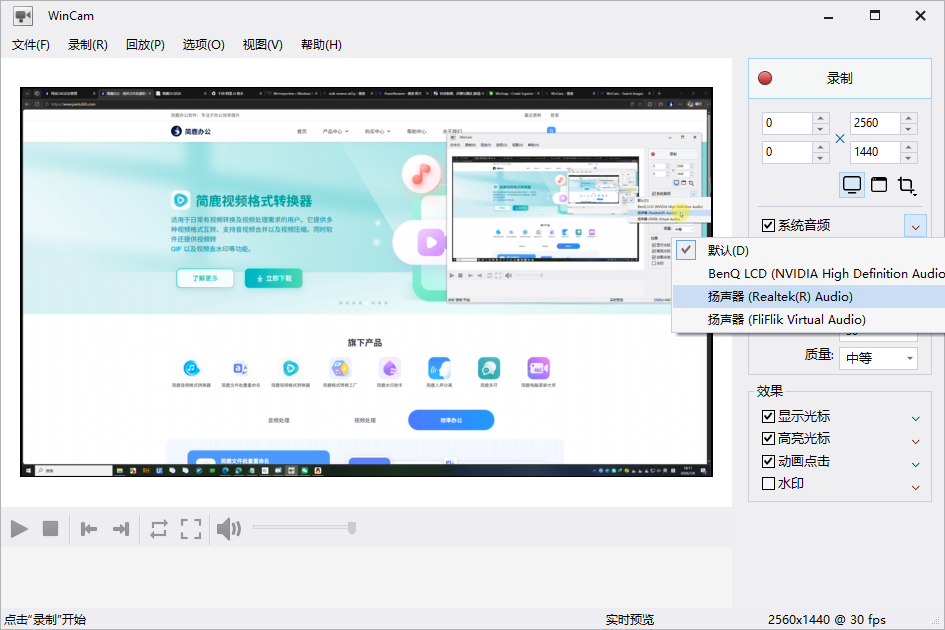
Task: Choose 扬声器 (FliFlik Virtual Audio) device
Action: pos(809,320)
